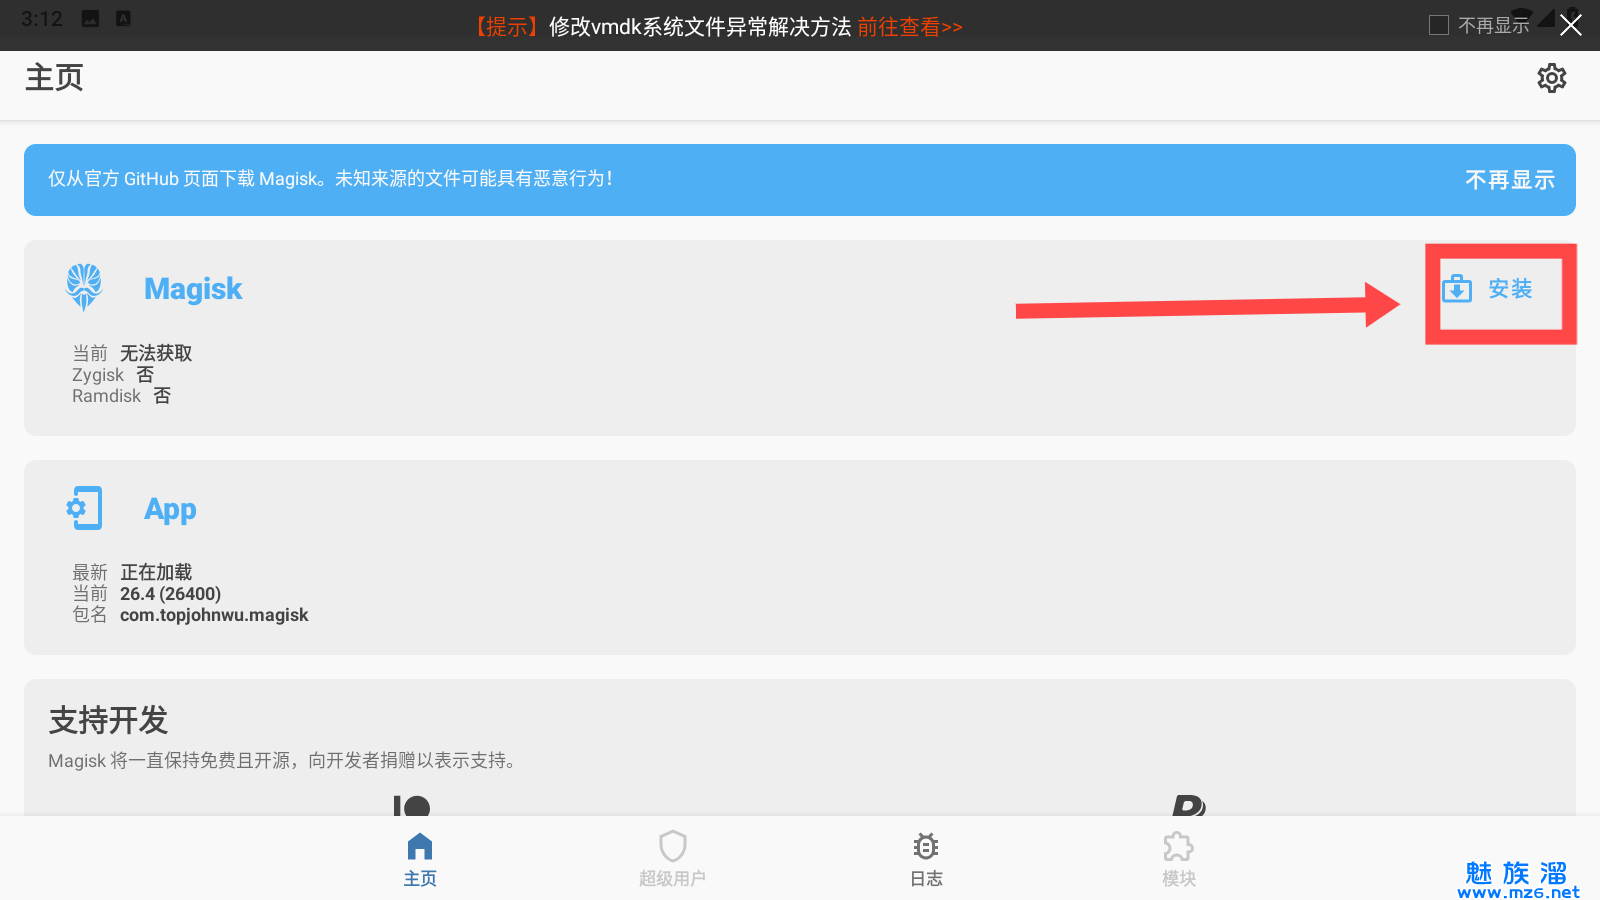Go to the 模块 modules tab

pyautogui.click(x=1179, y=859)
